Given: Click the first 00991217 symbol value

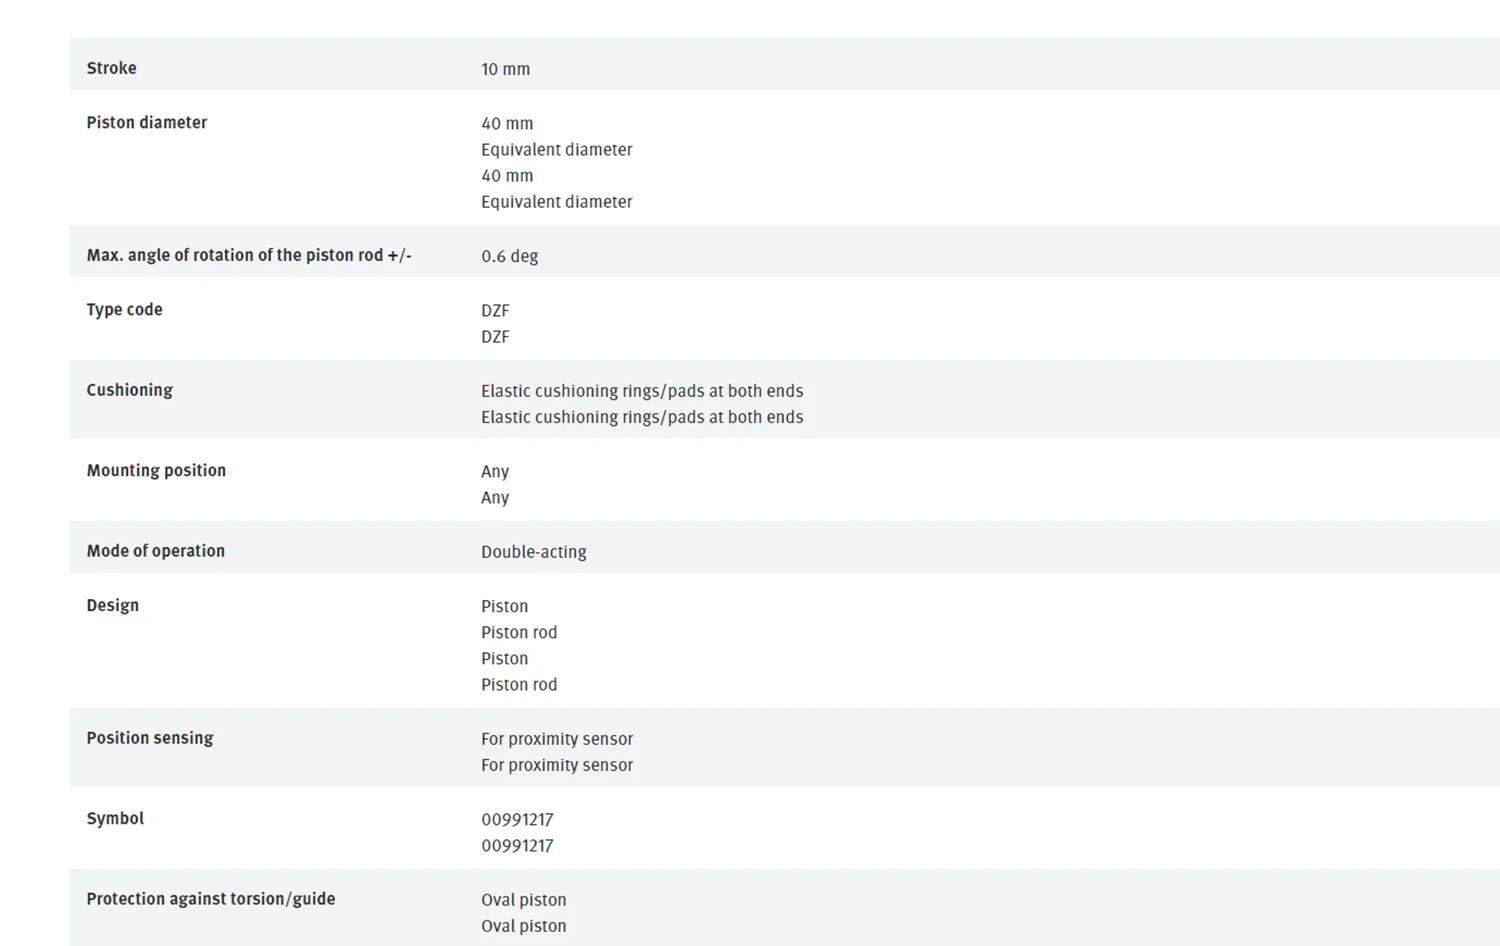Looking at the screenshot, I should click(x=517, y=819).
